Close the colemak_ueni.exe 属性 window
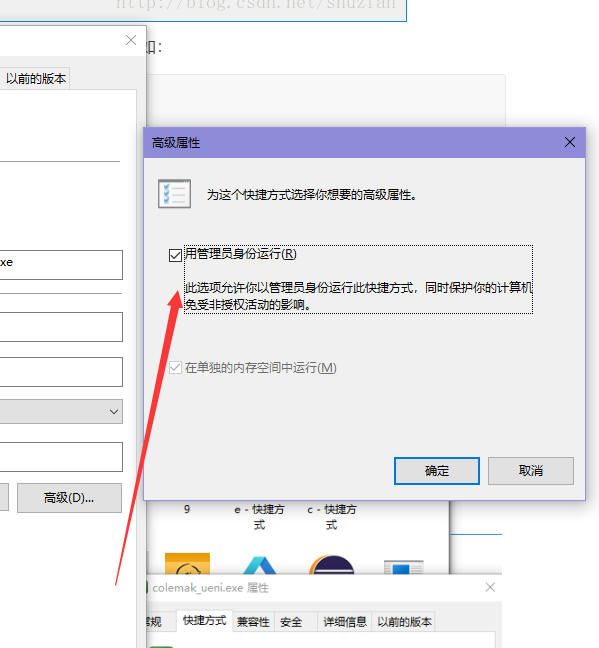The width and height of the screenshot is (599, 648). [x=490, y=587]
